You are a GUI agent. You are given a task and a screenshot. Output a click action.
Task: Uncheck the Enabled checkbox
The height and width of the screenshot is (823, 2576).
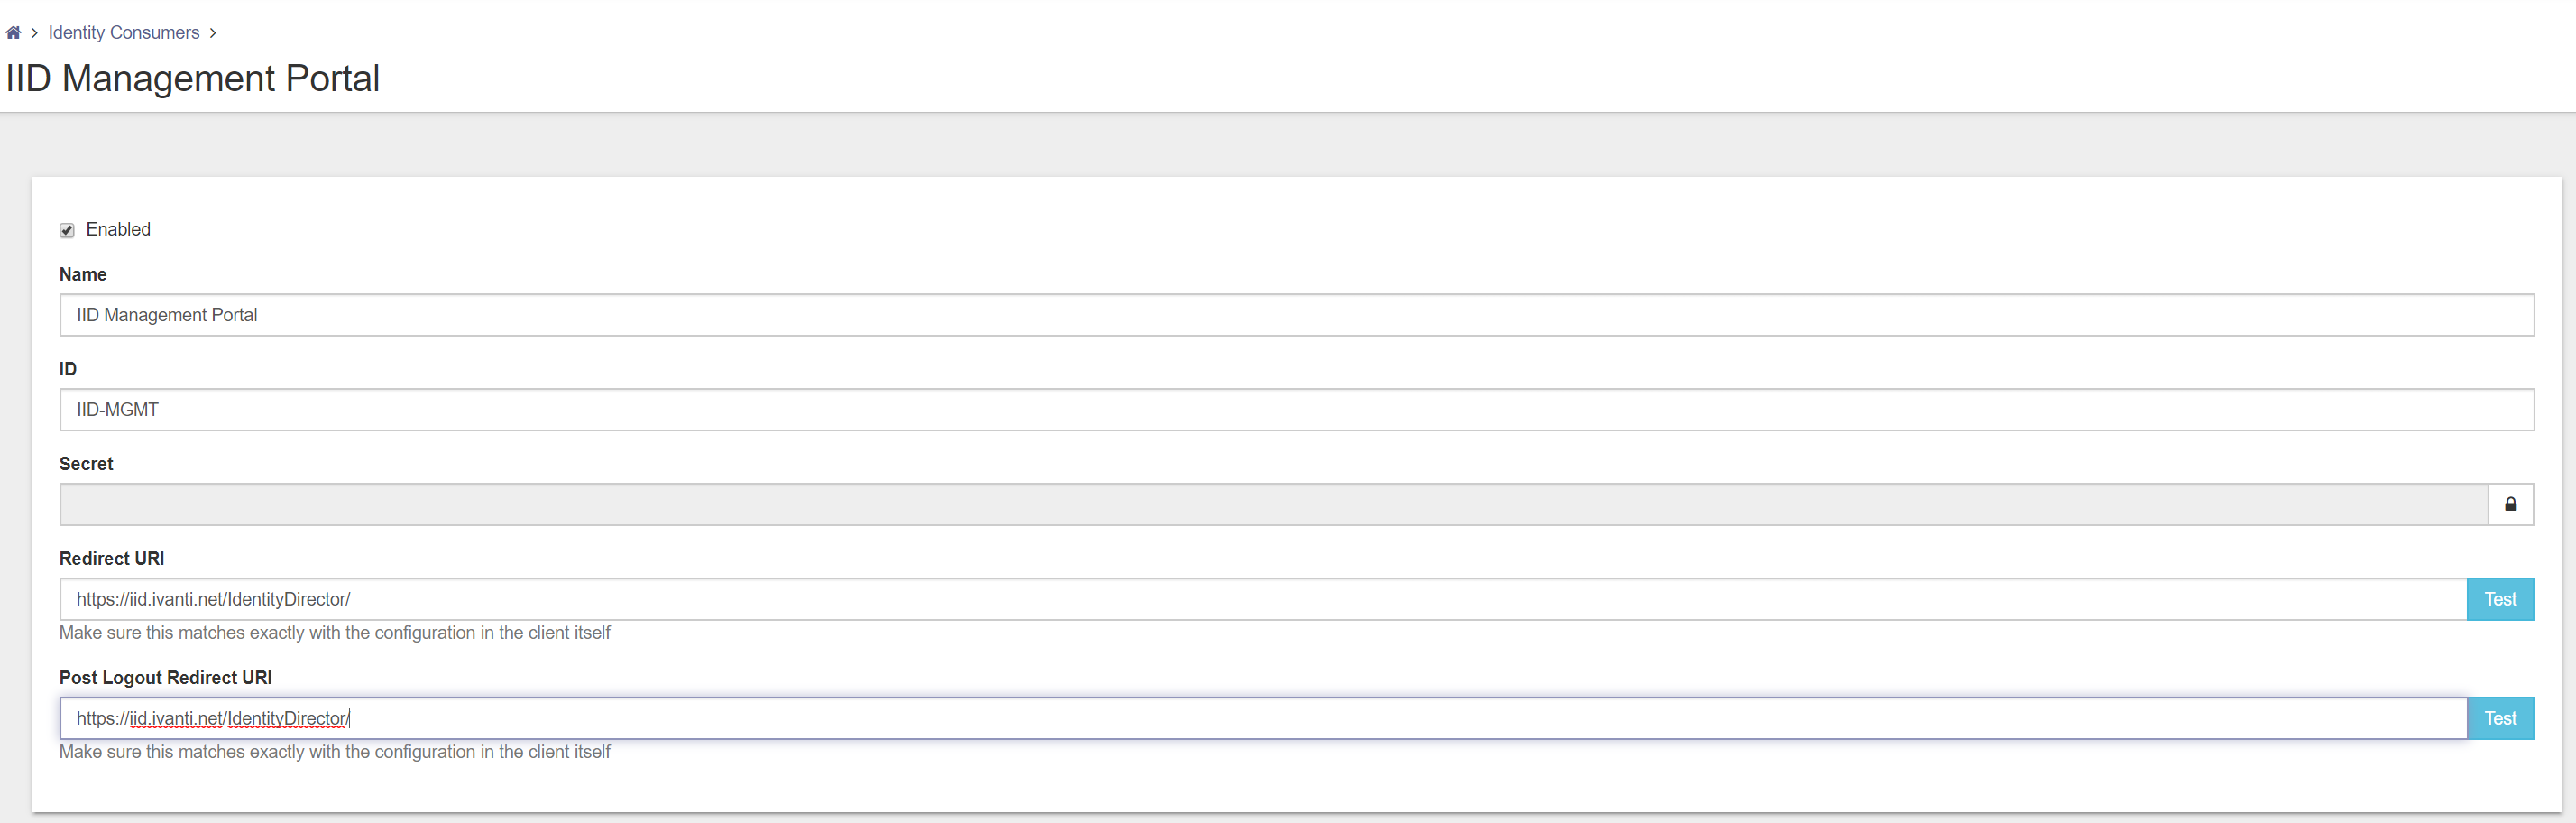click(67, 230)
